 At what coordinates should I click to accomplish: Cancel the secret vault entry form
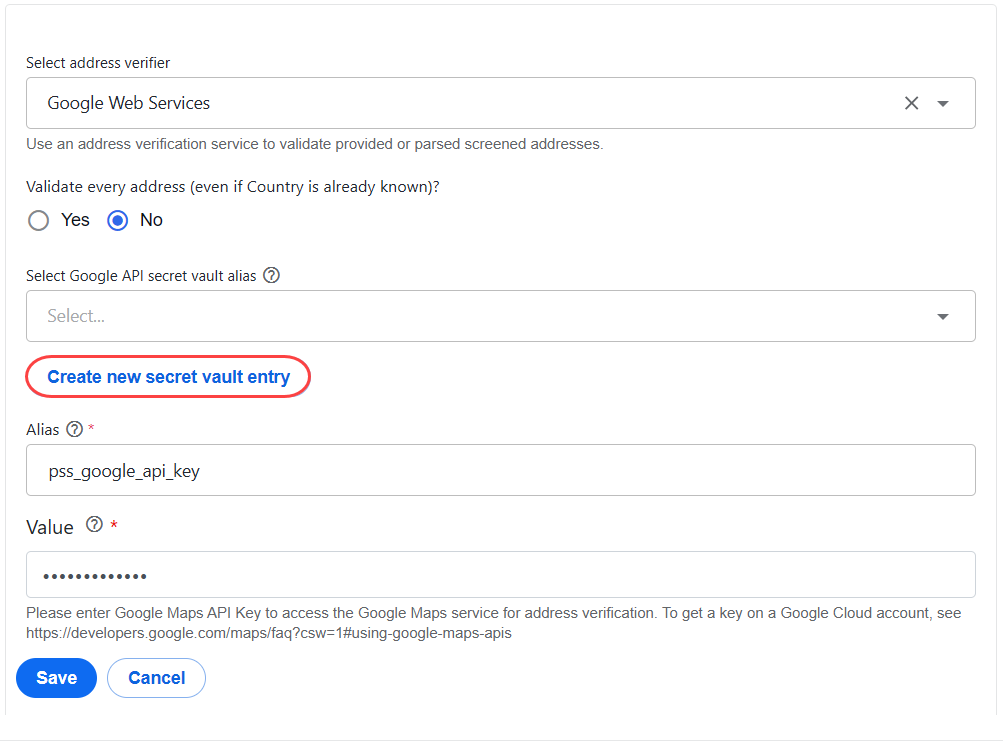[x=157, y=678]
